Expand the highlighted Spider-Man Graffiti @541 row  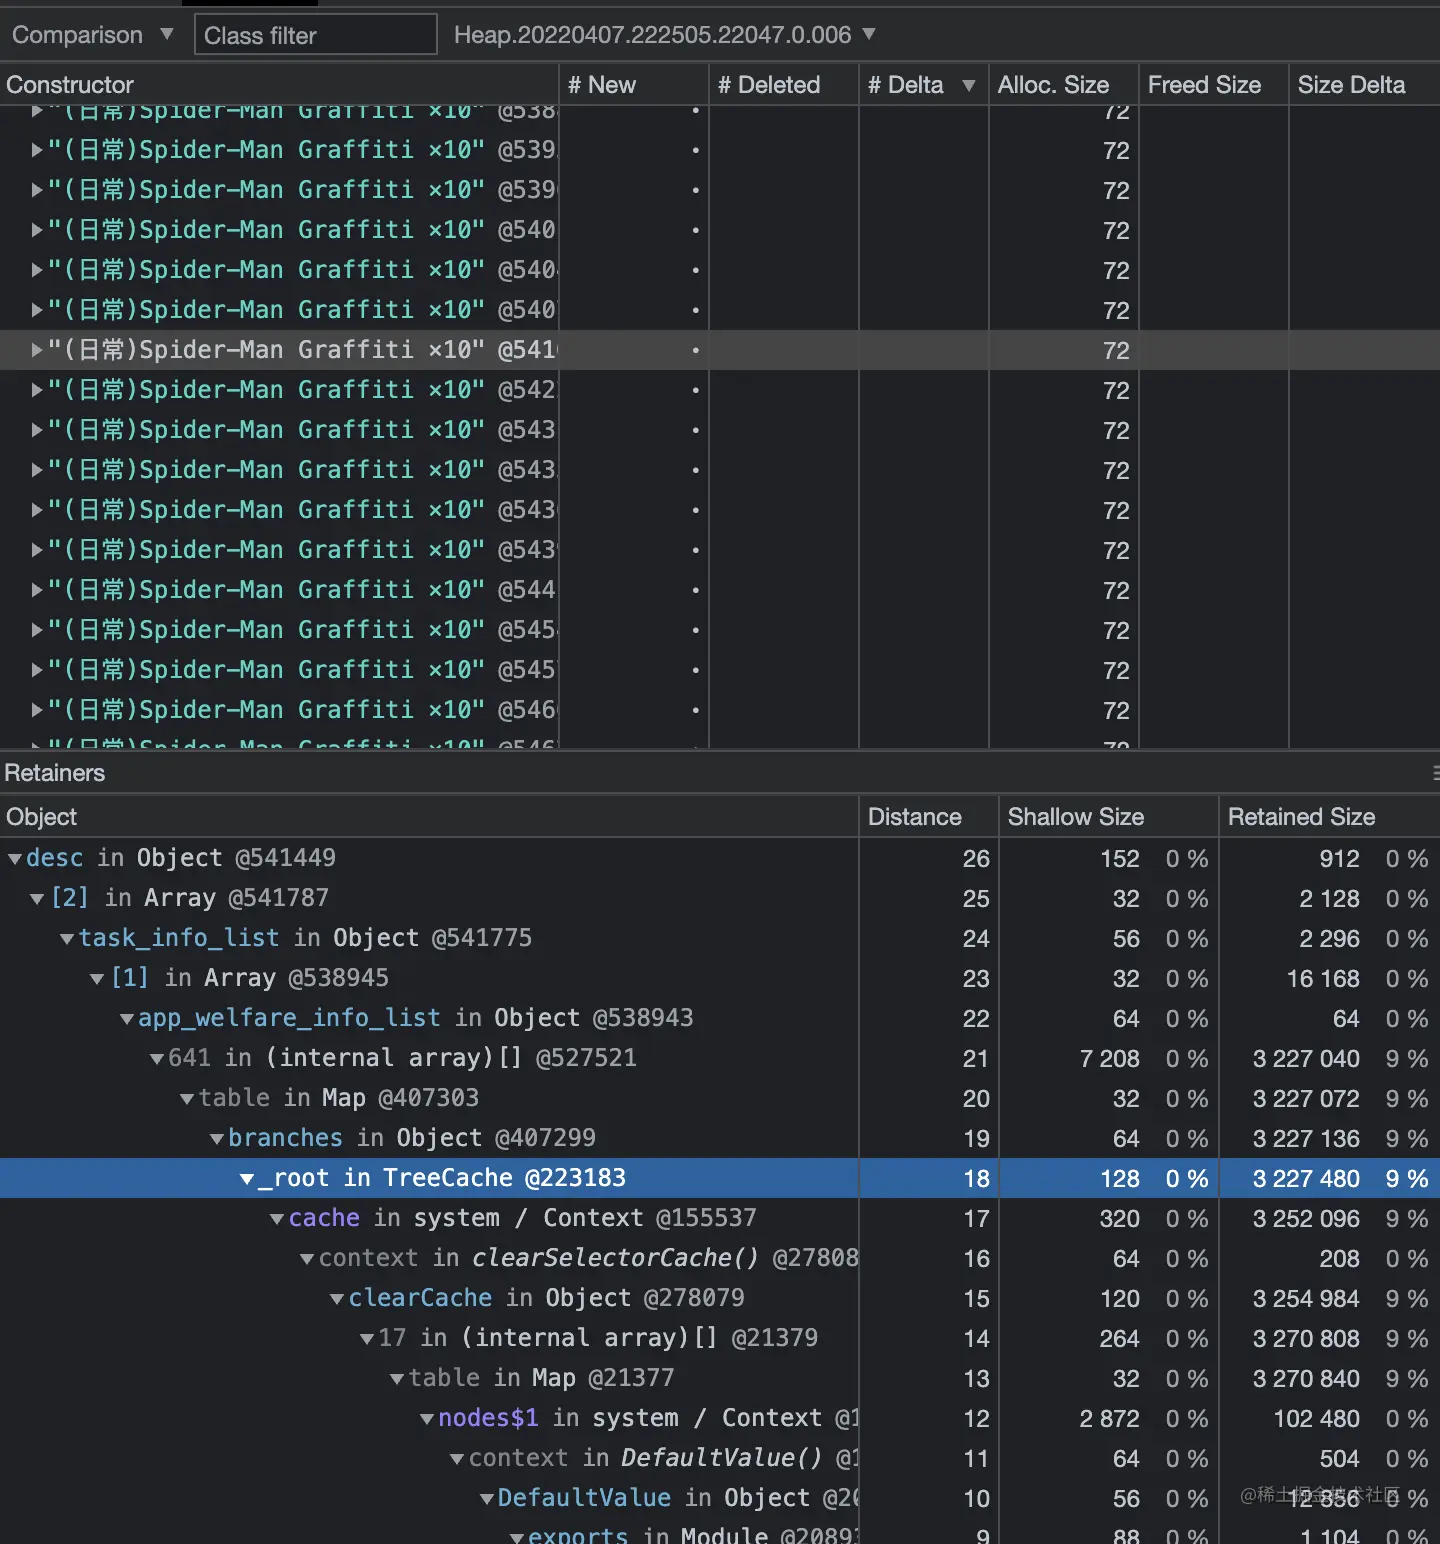(37, 350)
